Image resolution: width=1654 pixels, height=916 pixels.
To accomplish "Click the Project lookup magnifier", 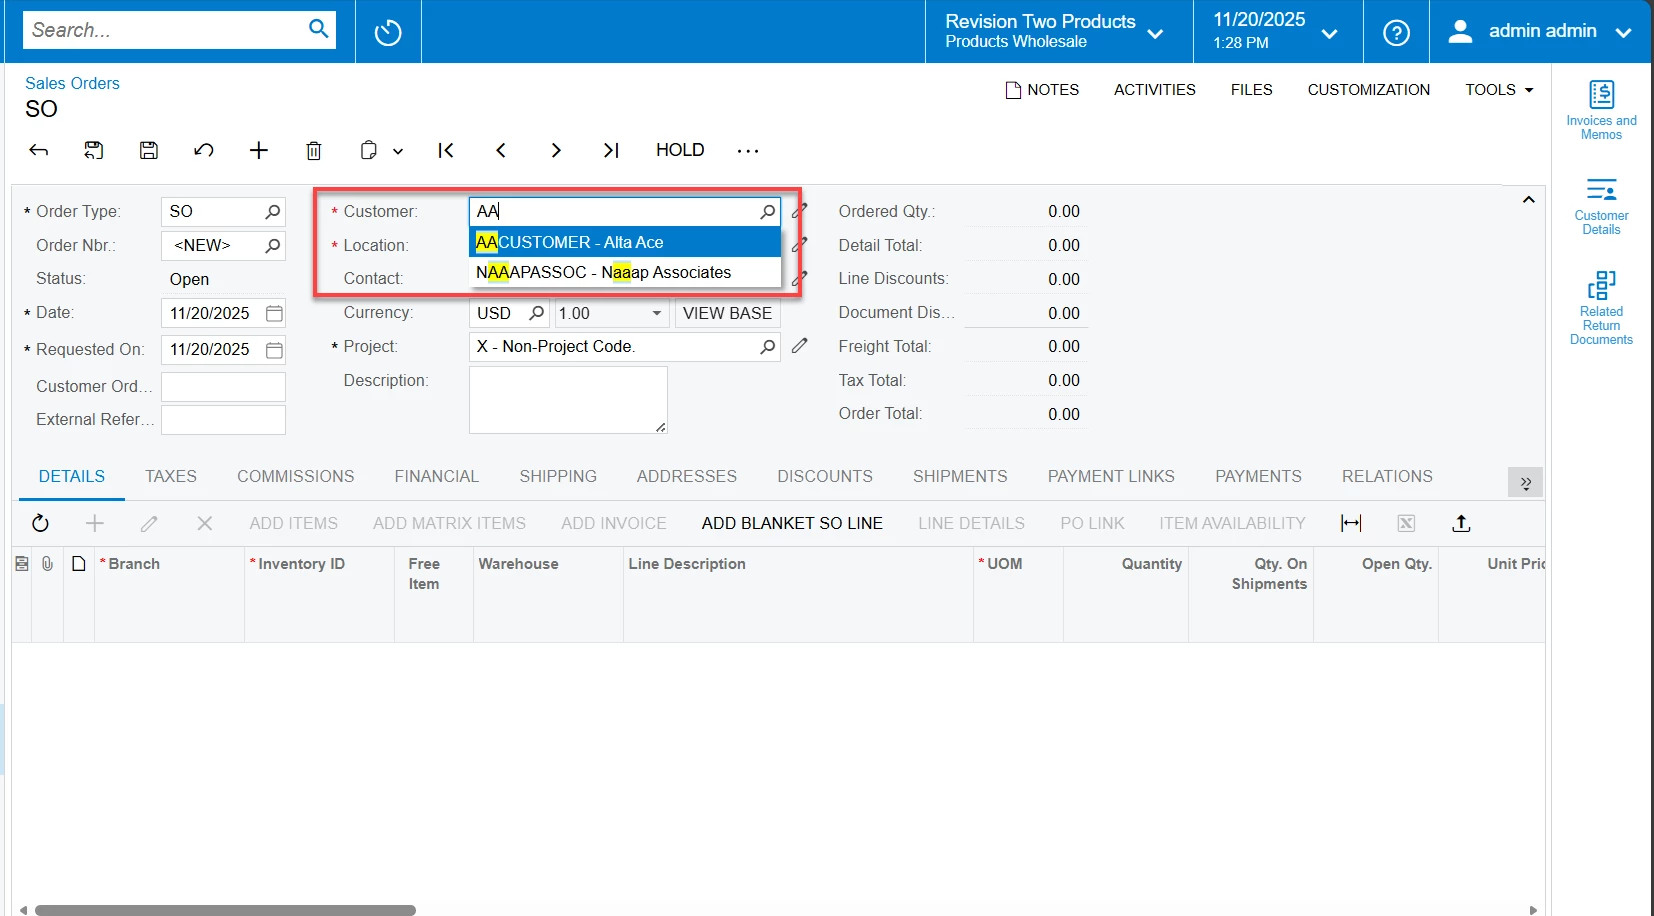I will point(767,346).
